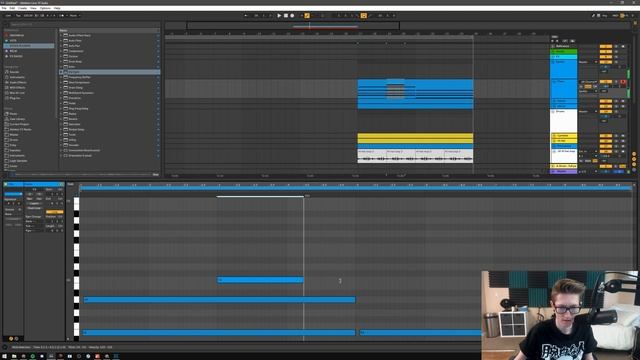
Task: Open the global quantization menu
Action: coord(74,16)
